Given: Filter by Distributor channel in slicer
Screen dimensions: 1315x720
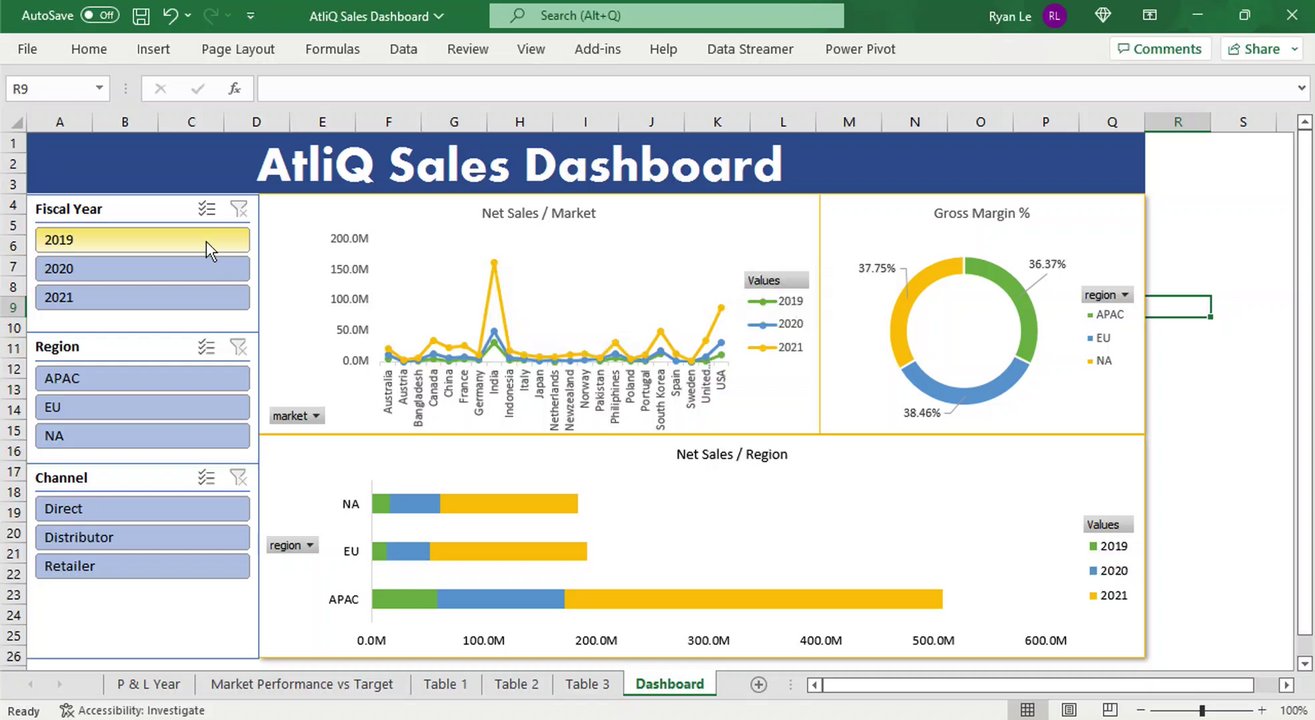Looking at the screenshot, I should (x=142, y=538).
